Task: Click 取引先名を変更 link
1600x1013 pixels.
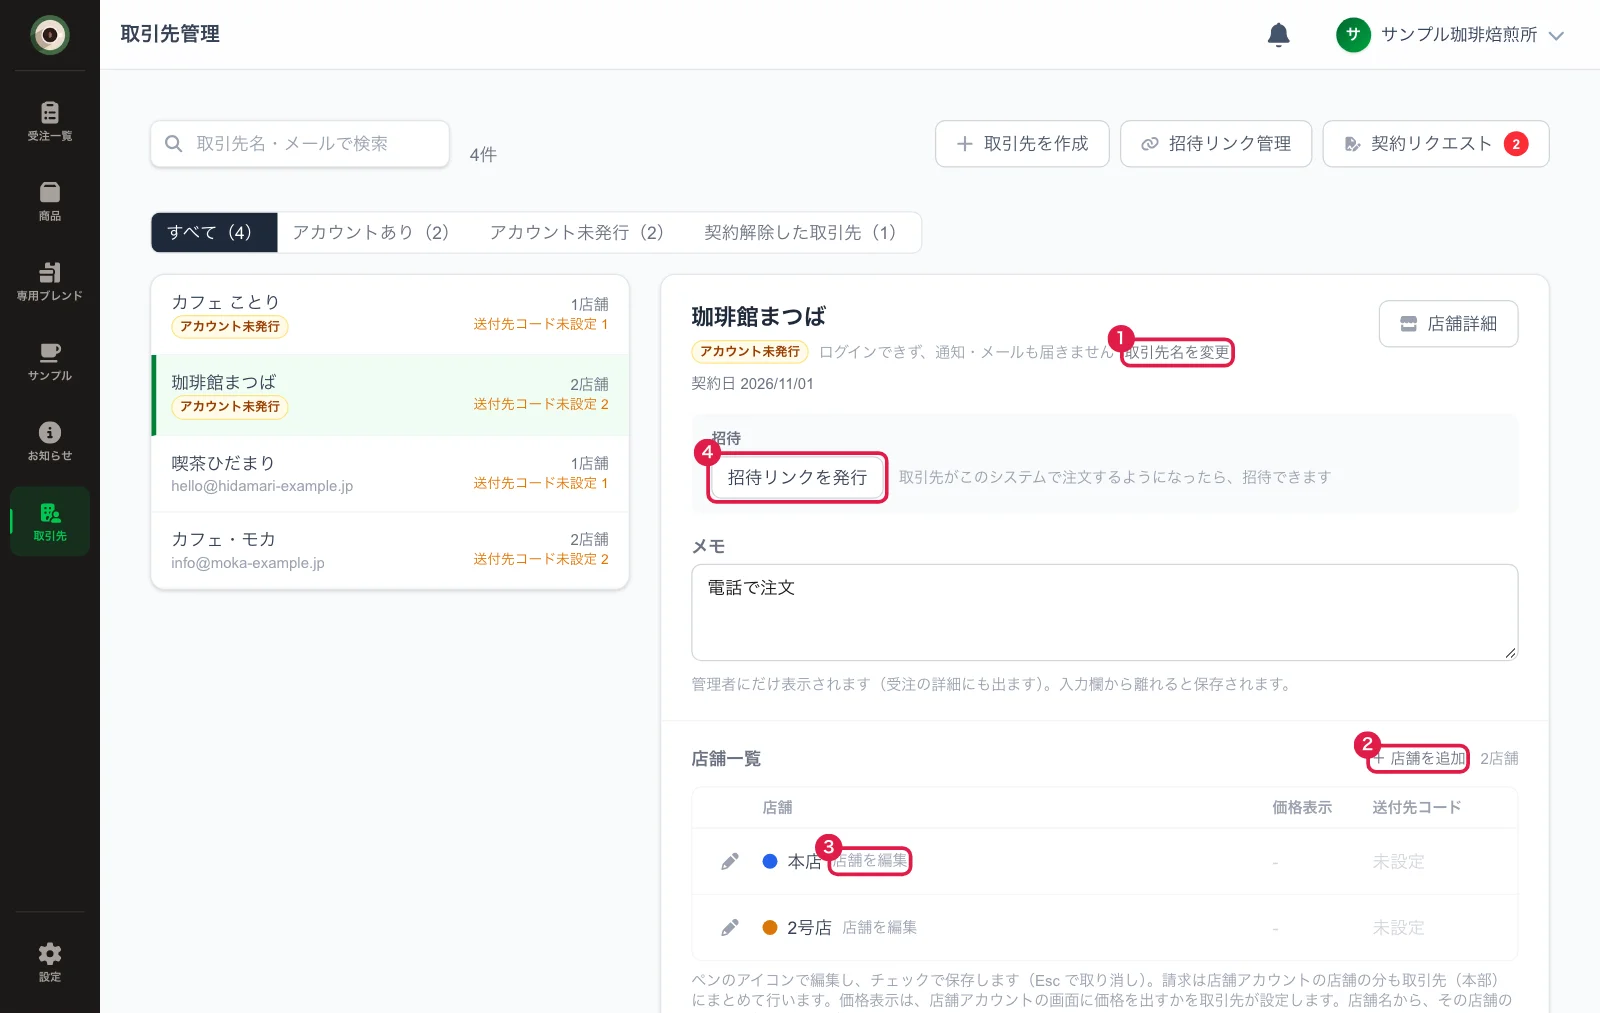Action: pos(1177,352)
